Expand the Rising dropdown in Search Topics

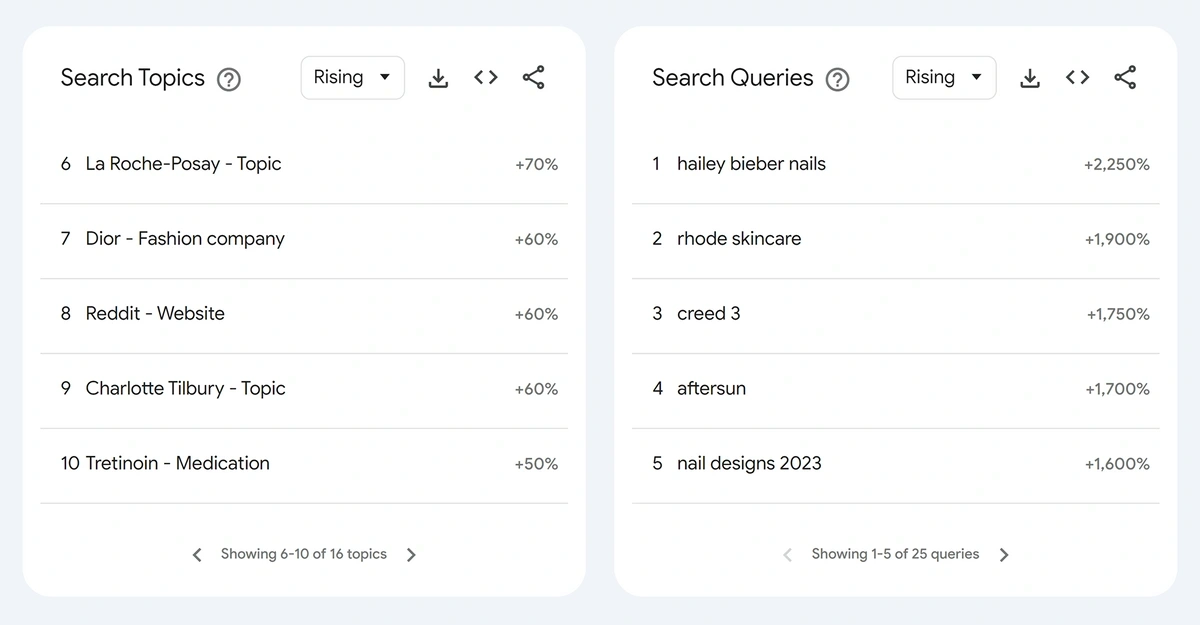tap(353, 78)
